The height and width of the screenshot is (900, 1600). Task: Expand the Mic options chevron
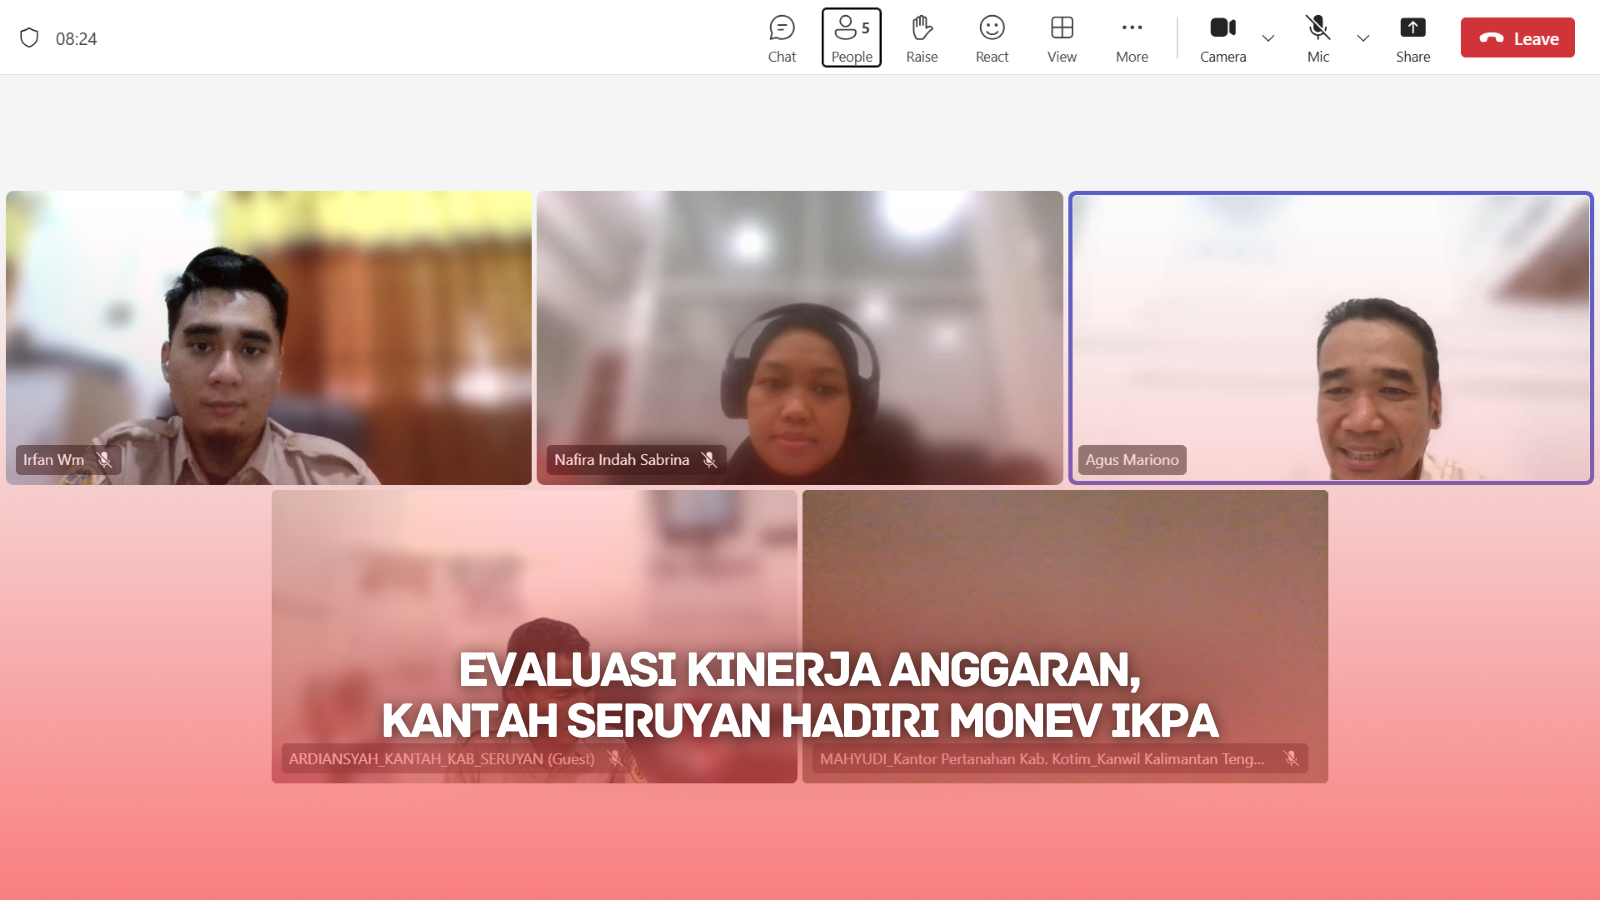click(1362, 39)
